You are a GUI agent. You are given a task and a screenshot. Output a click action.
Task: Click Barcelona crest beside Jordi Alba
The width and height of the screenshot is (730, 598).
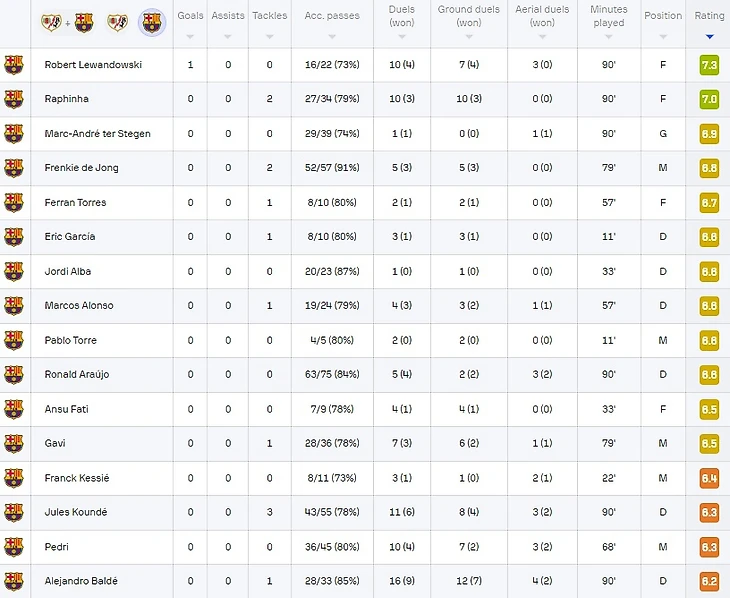14,271
